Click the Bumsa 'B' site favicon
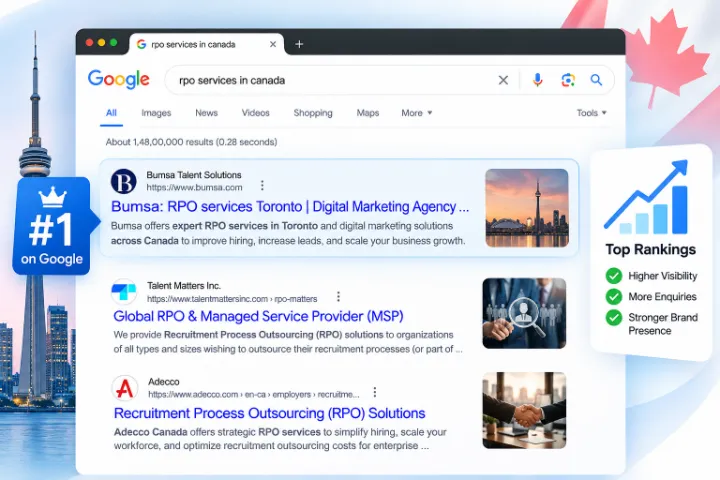Screen dimensions: 720x480 124,181
